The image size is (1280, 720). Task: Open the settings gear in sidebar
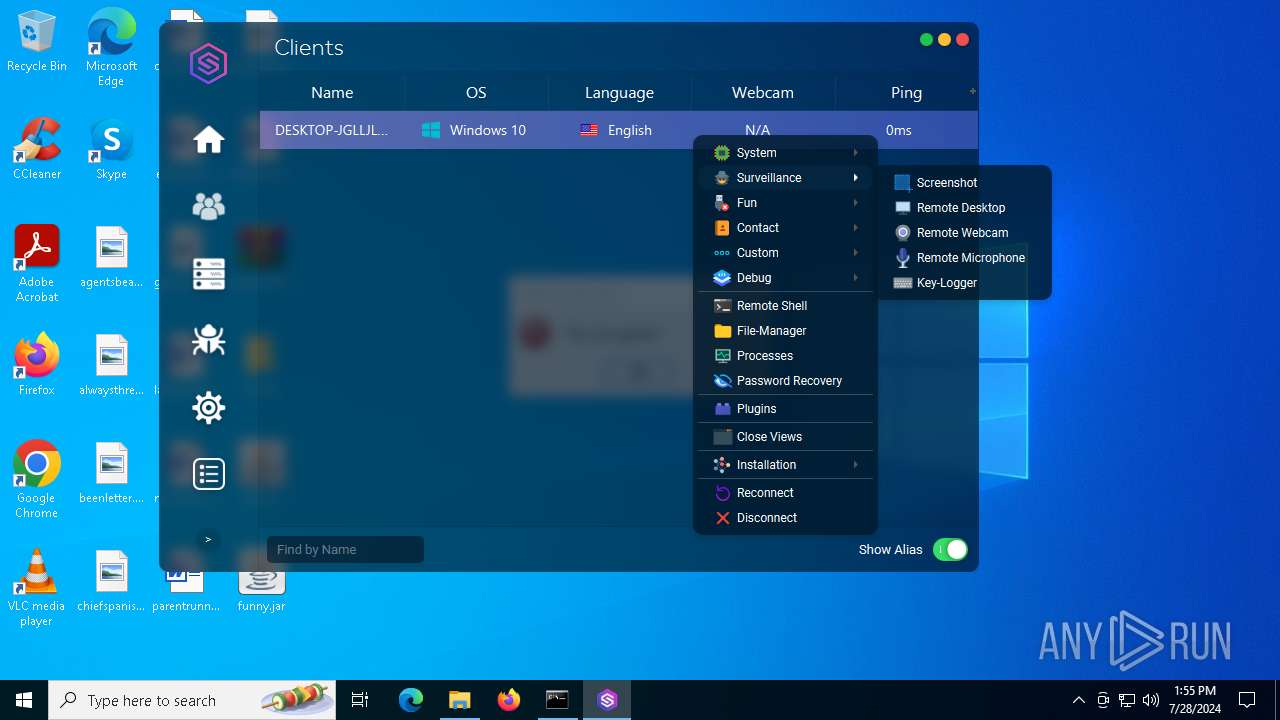pyautogui.click(x=208, y=407)
